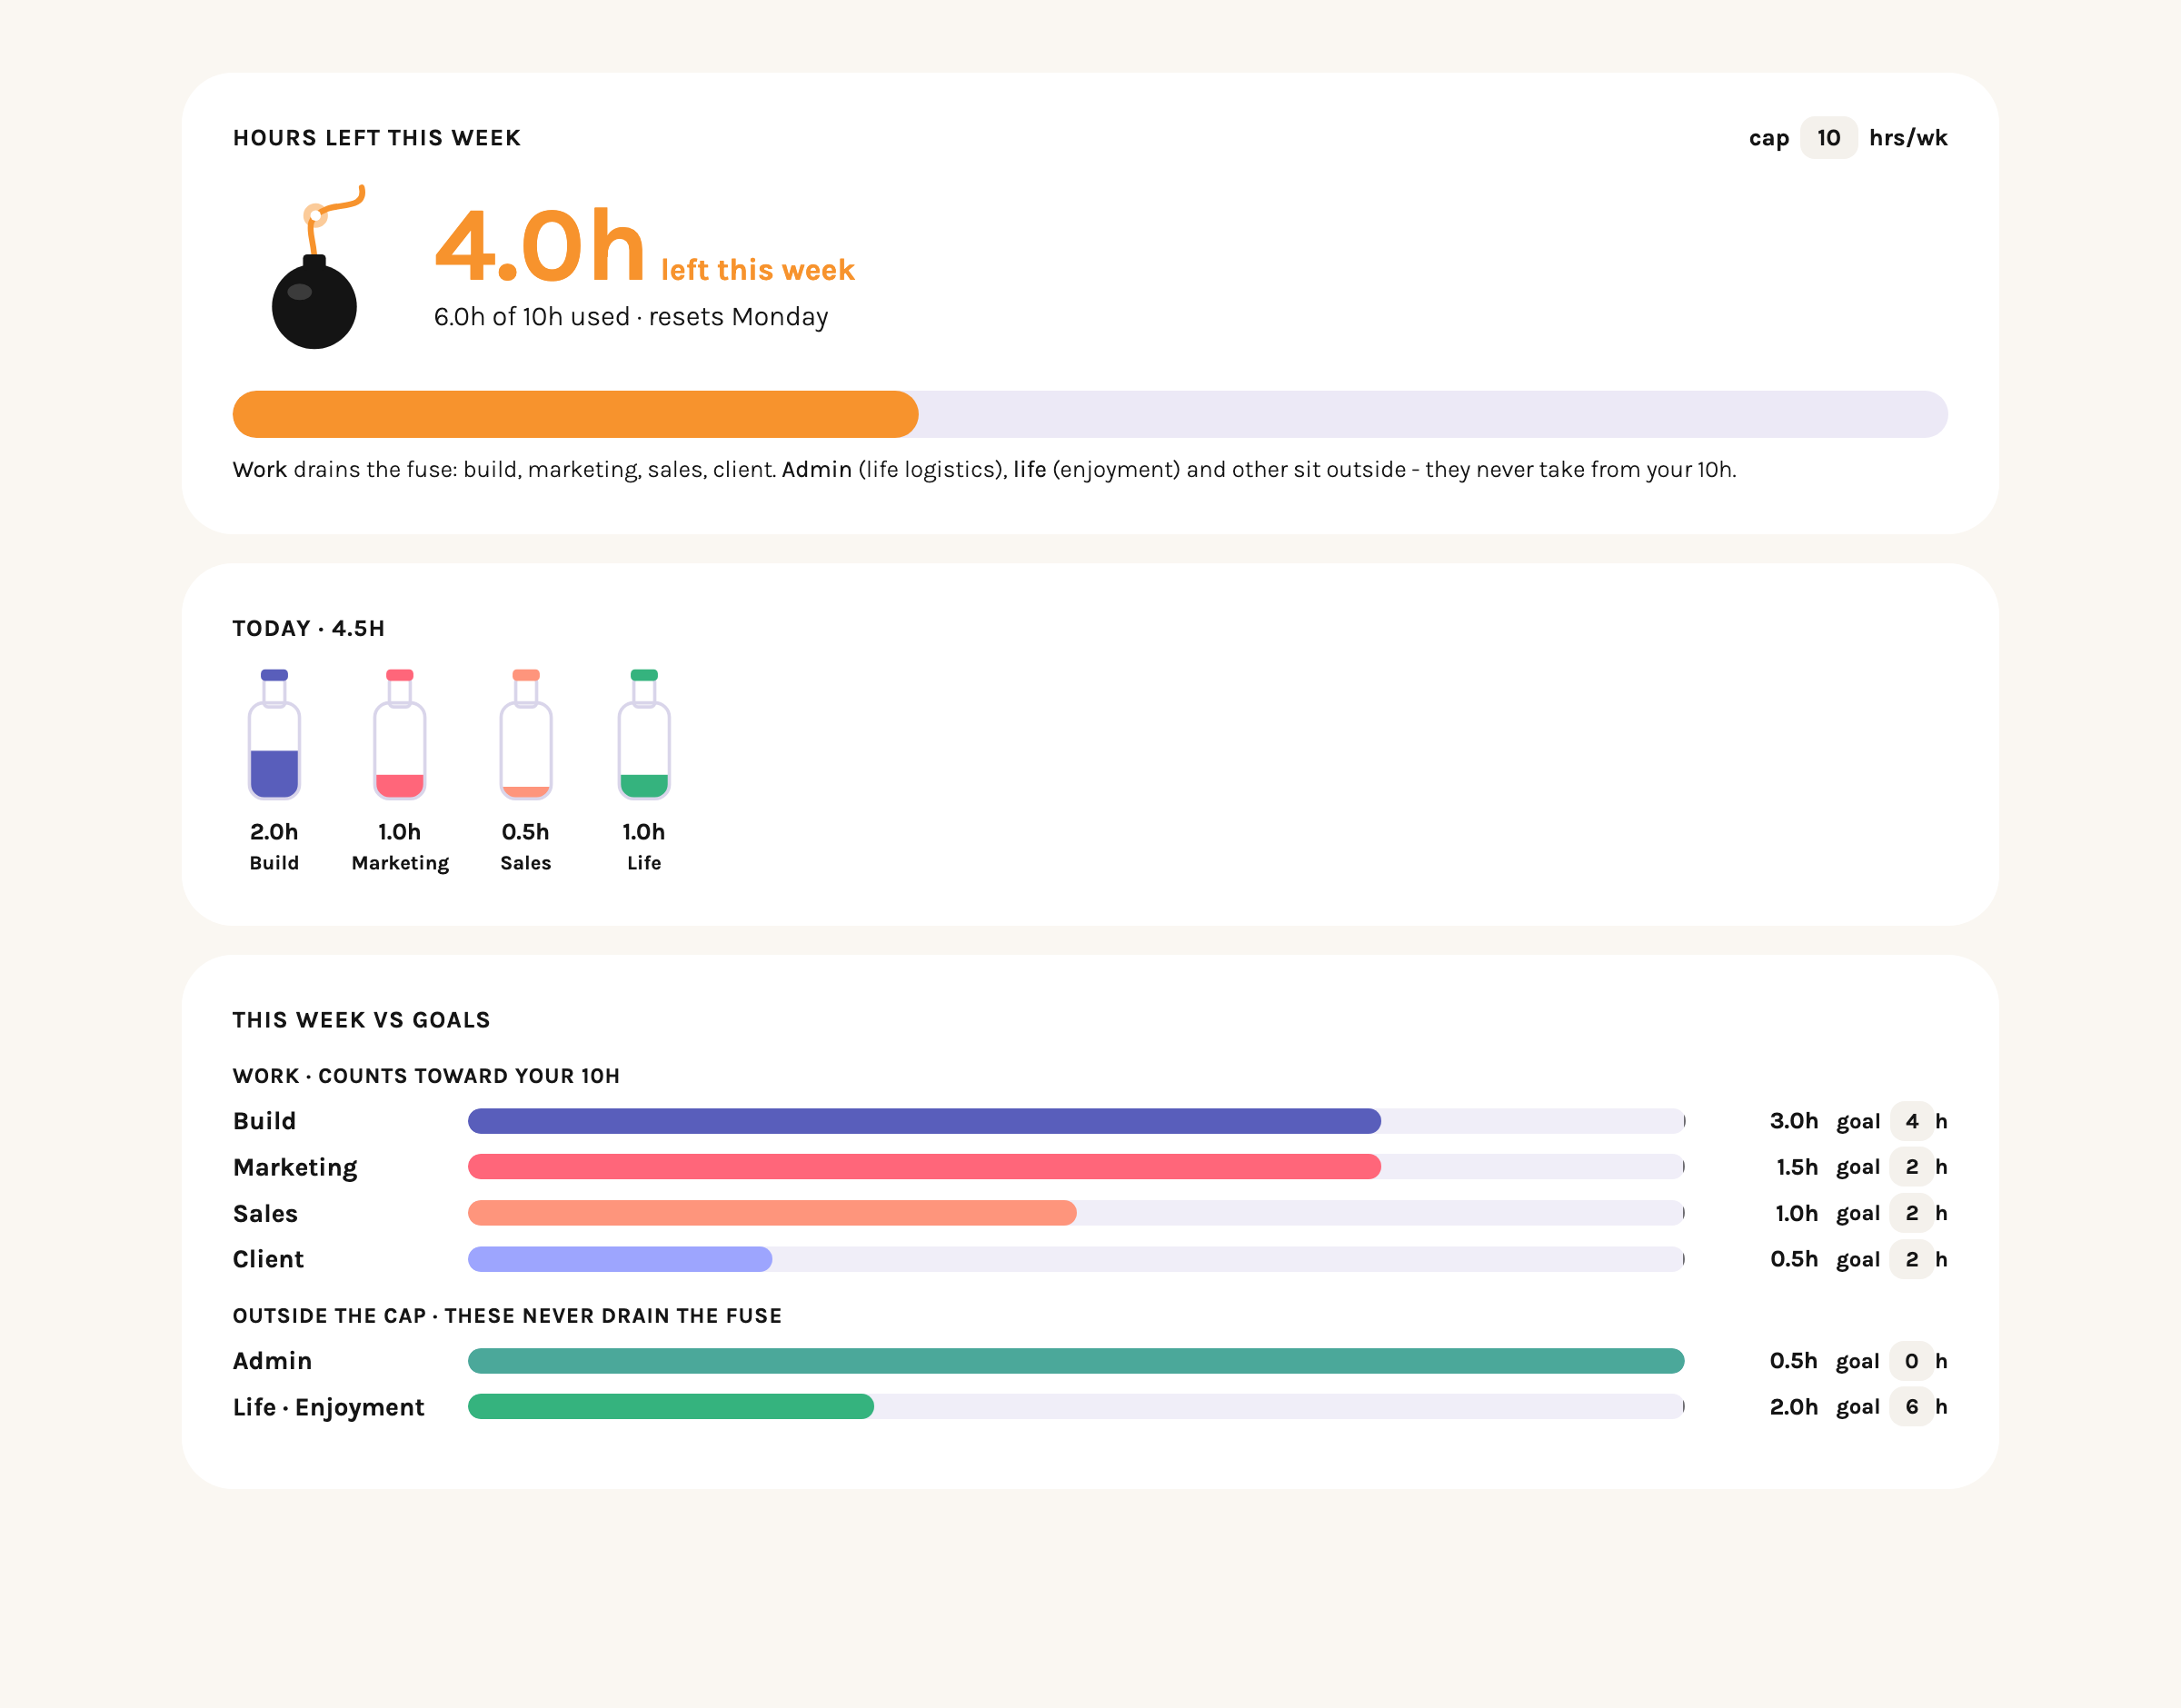The image size is (2181, 1708).
Task: Click the '0.5h' Admin weekly value
Action: 1794,1361
